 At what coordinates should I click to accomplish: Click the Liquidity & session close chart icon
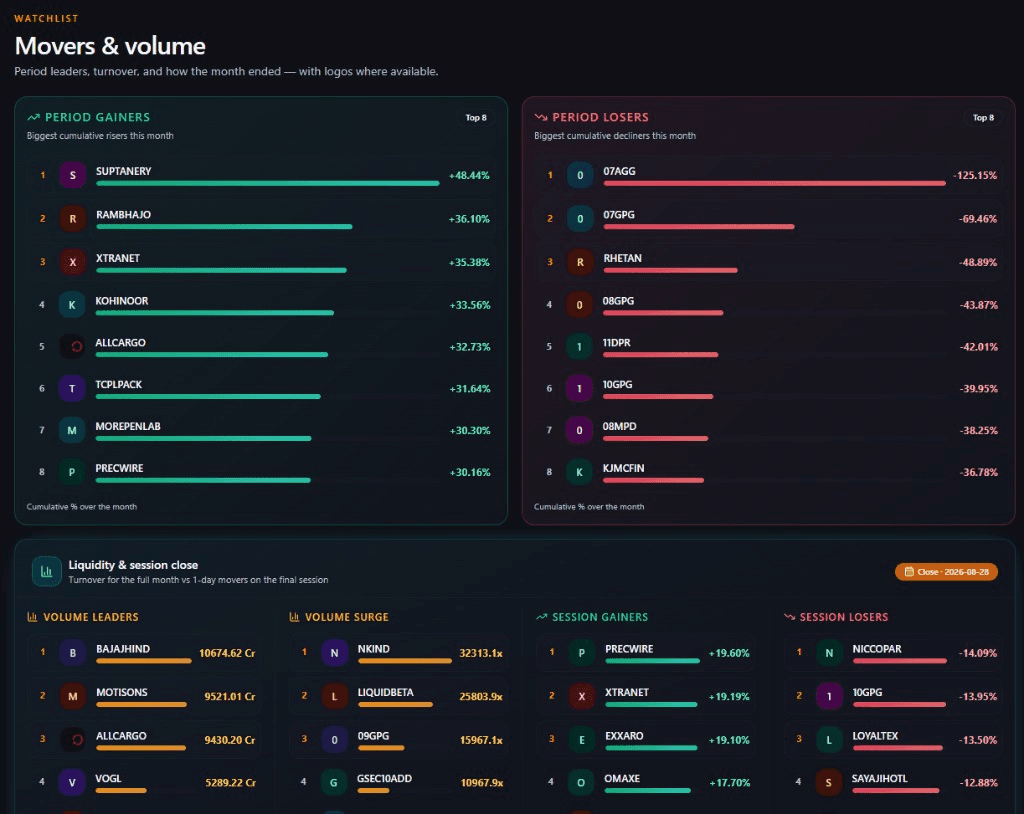46,572
